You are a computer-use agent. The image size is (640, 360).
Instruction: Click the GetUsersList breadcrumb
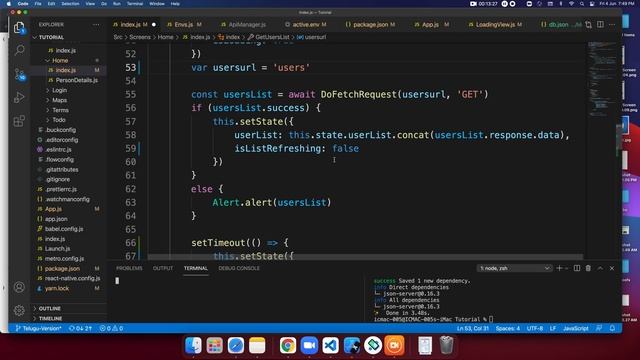tap(272, 37)
